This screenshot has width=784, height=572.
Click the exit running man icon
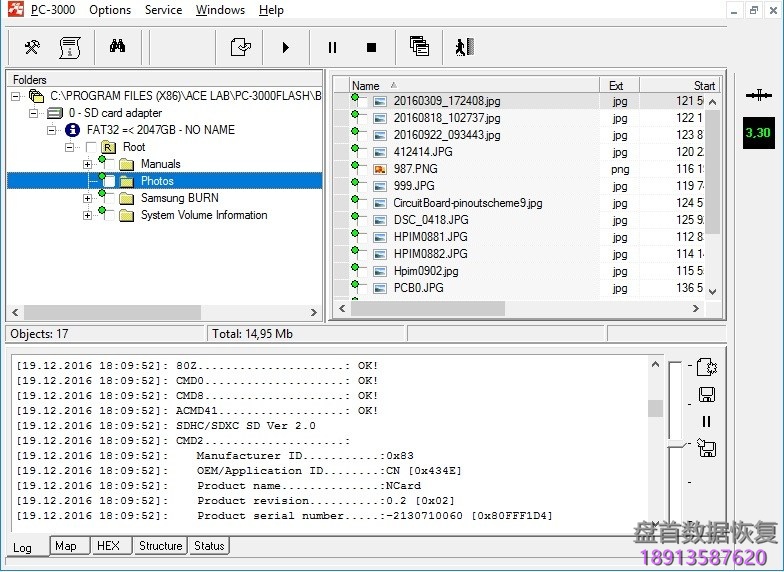(463, 47)
